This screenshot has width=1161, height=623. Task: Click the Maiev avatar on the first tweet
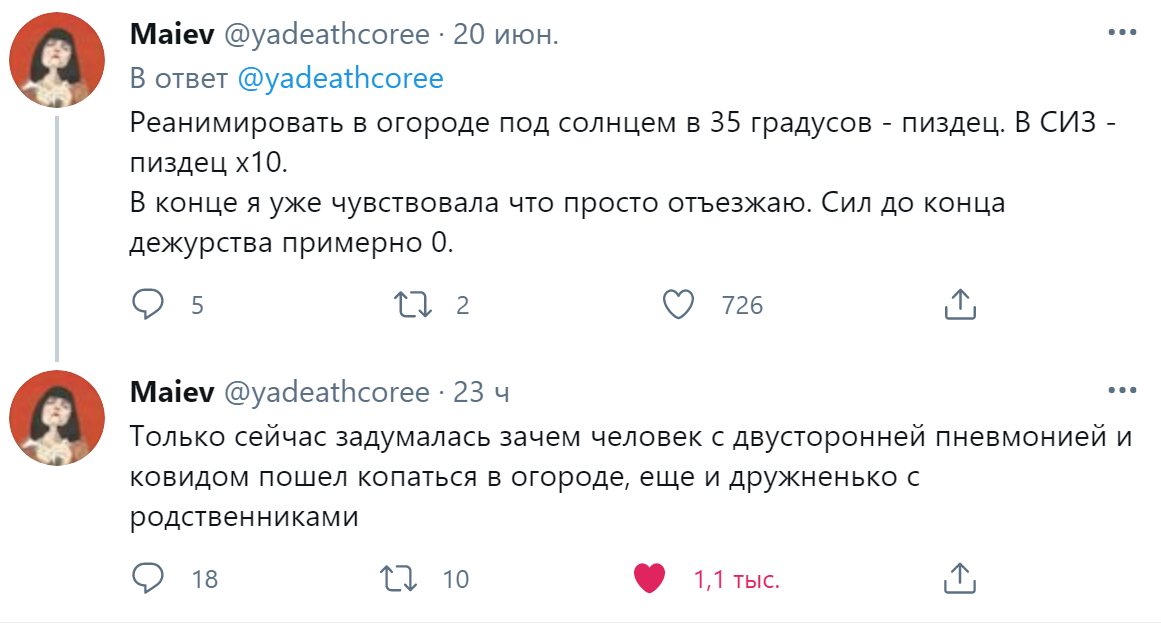point(56,62)
